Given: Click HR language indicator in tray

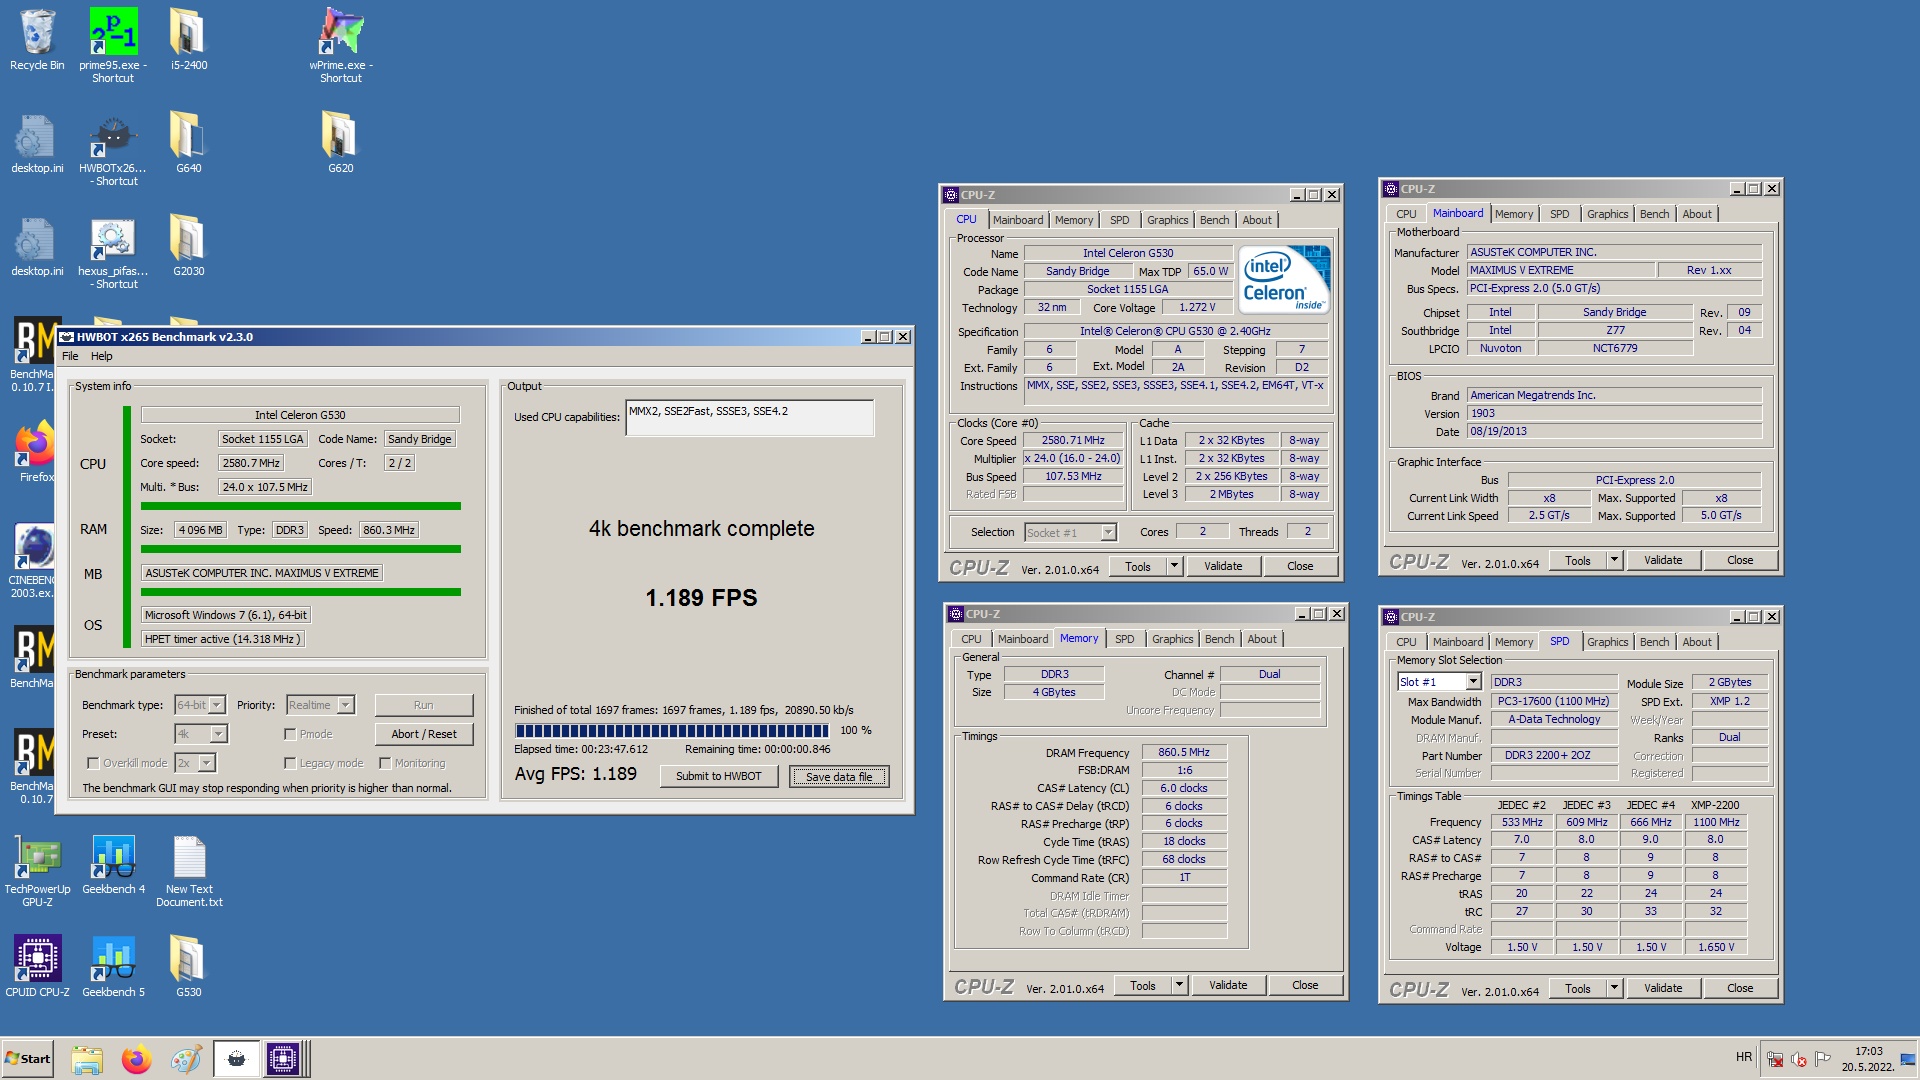Looking at the screenshot, I should [1743, 1057].
